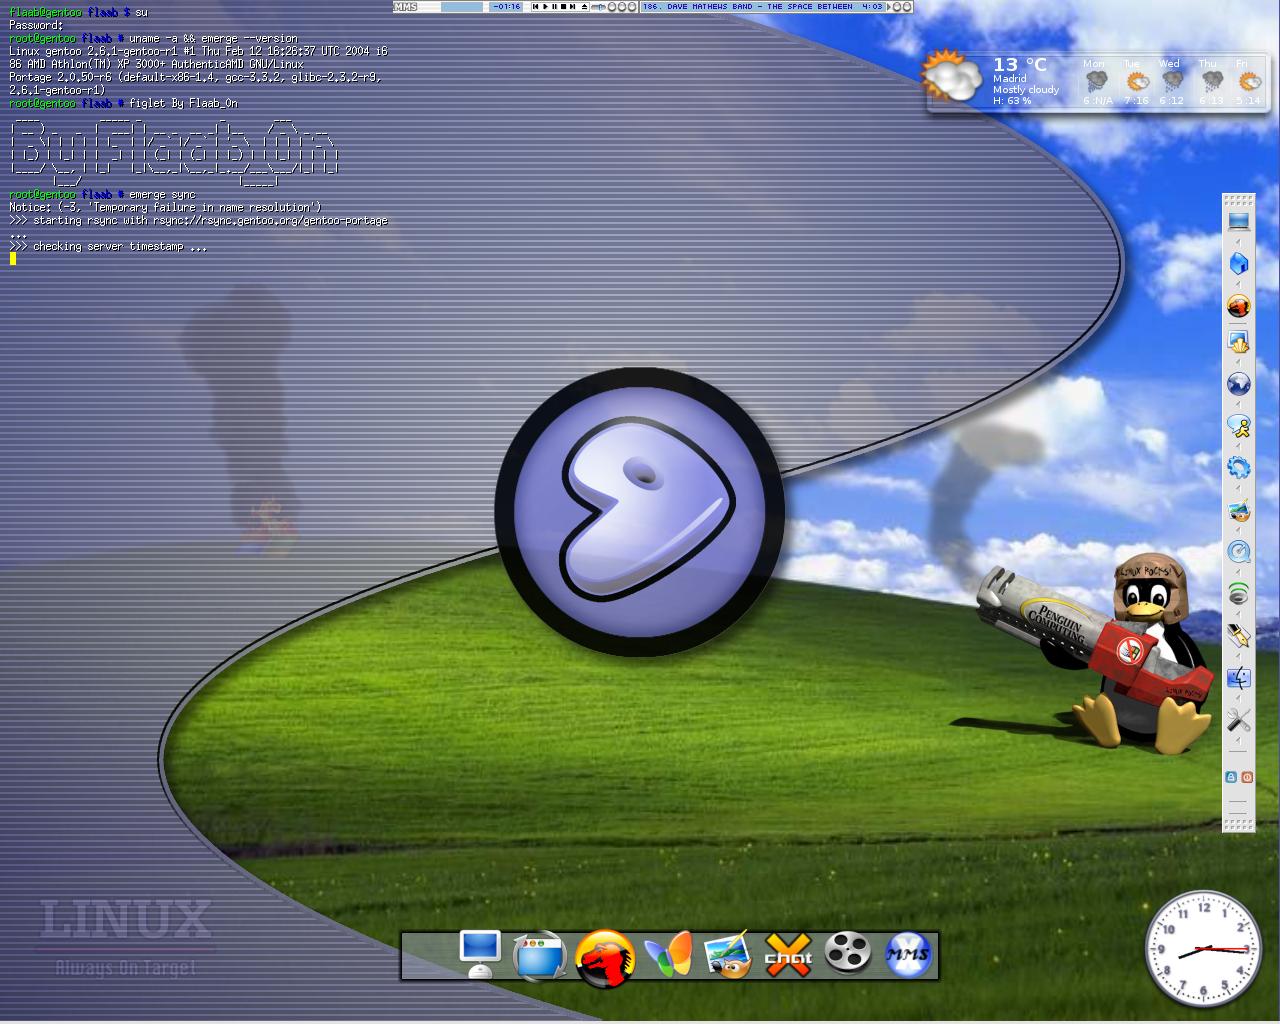
Task: Open Mozilla icon in the side panel
Action: point(1239,305)
